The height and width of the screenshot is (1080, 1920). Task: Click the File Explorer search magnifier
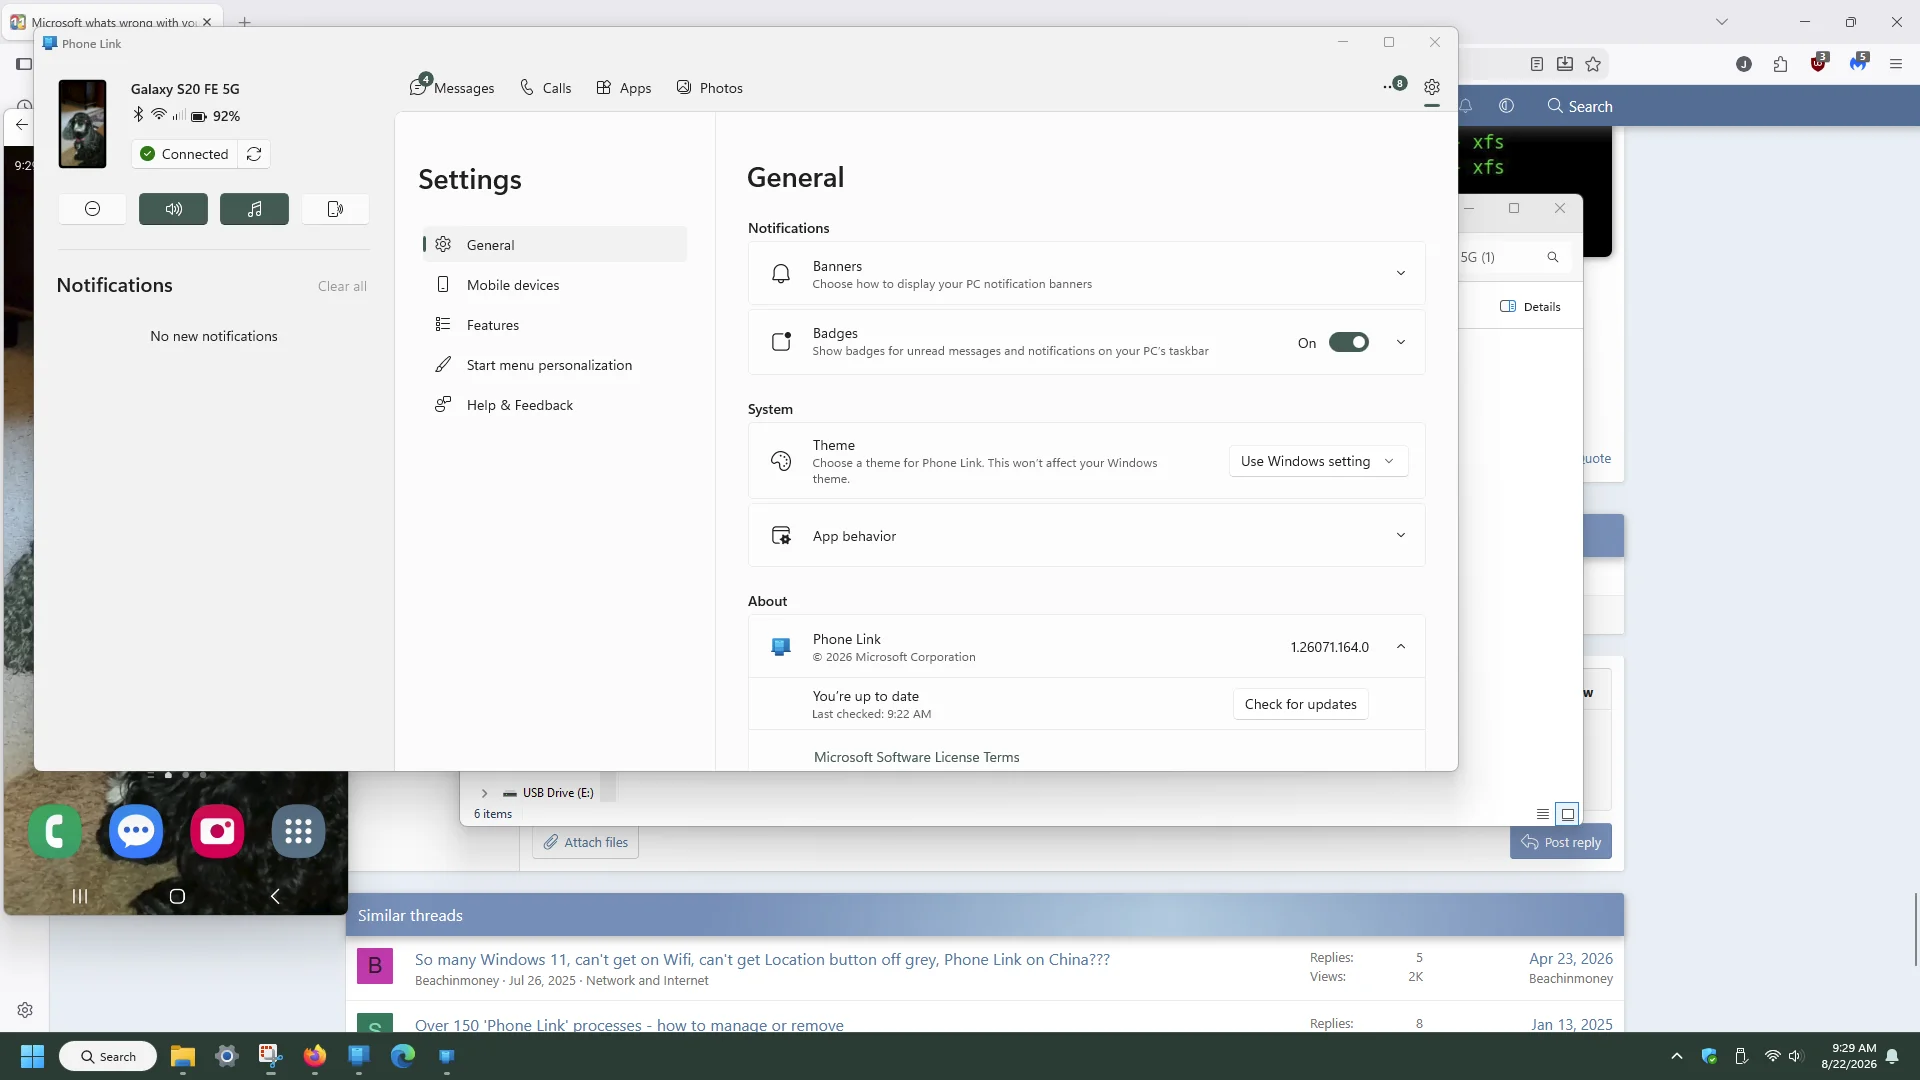click(x=1553, y=257)
